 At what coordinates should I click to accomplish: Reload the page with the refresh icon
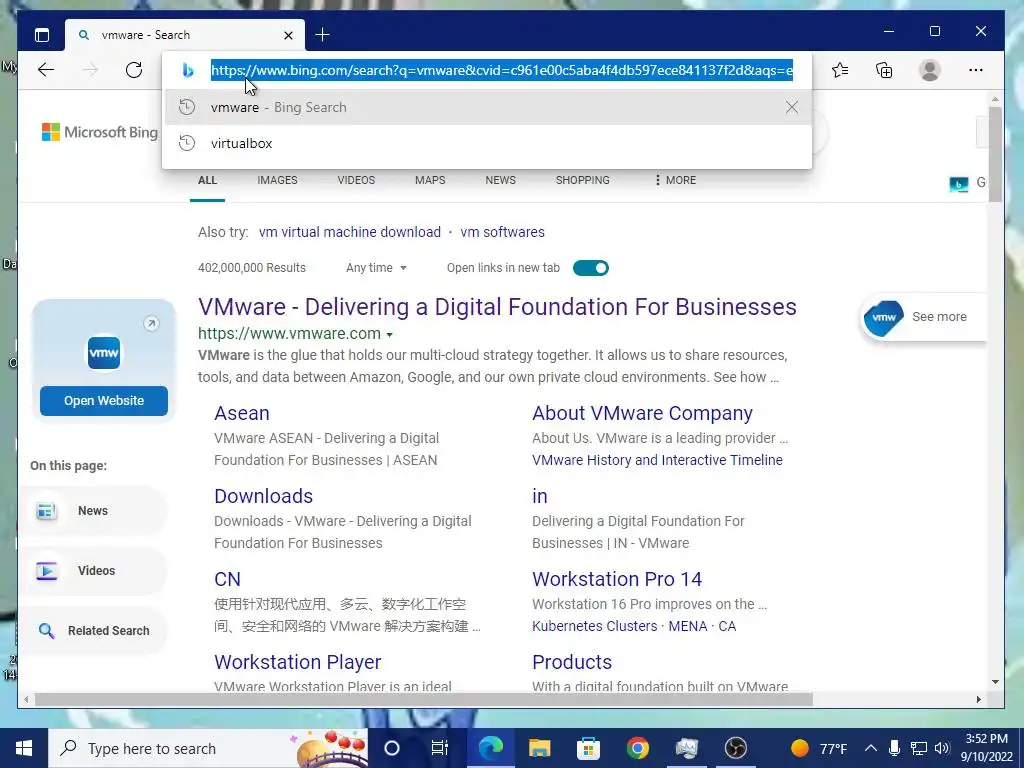click(134, 70)
